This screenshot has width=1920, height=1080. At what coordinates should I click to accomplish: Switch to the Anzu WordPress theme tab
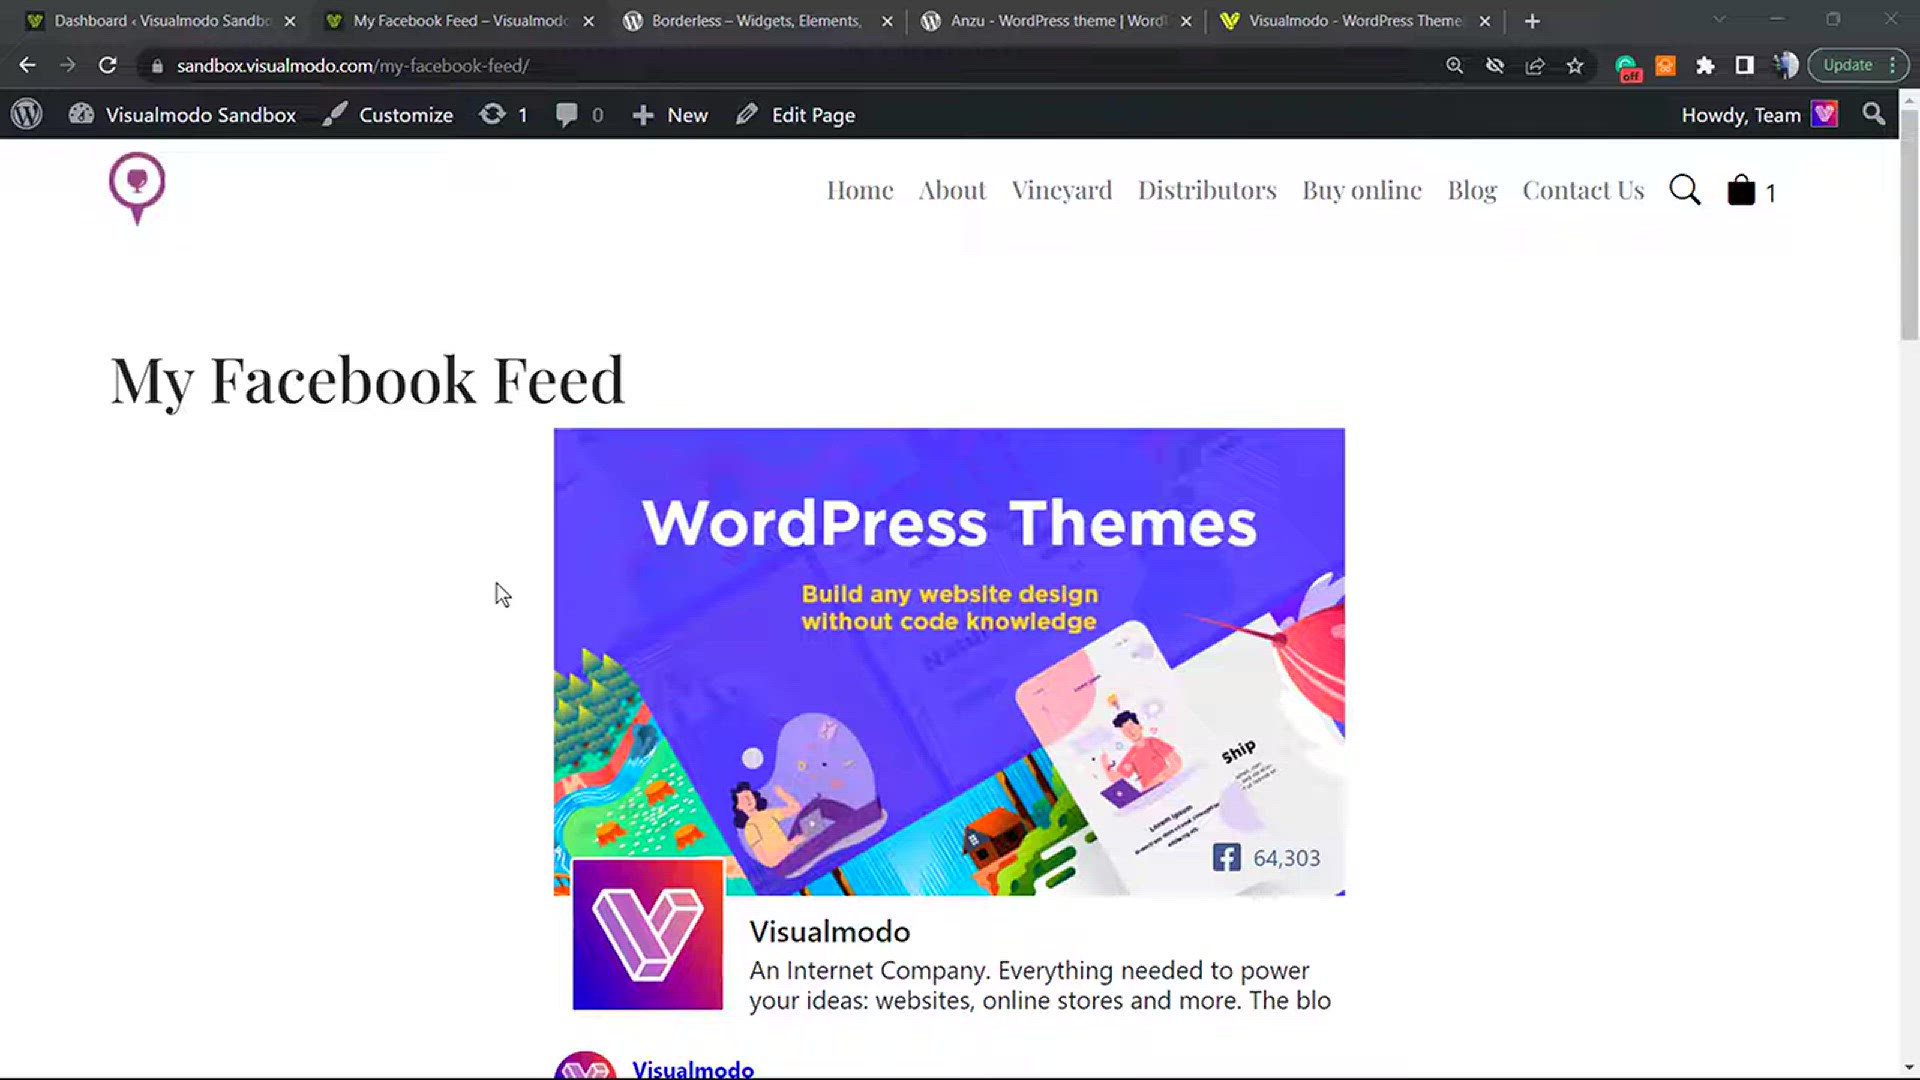(x=1056, y=21)
